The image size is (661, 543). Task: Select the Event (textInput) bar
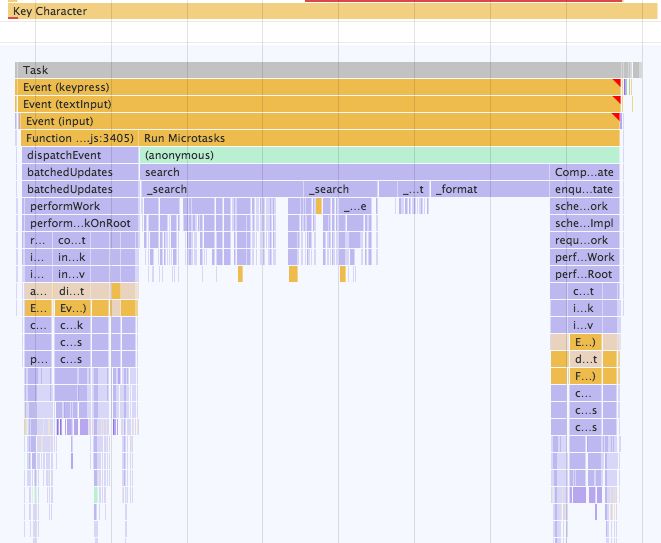[x=300, y=104]
